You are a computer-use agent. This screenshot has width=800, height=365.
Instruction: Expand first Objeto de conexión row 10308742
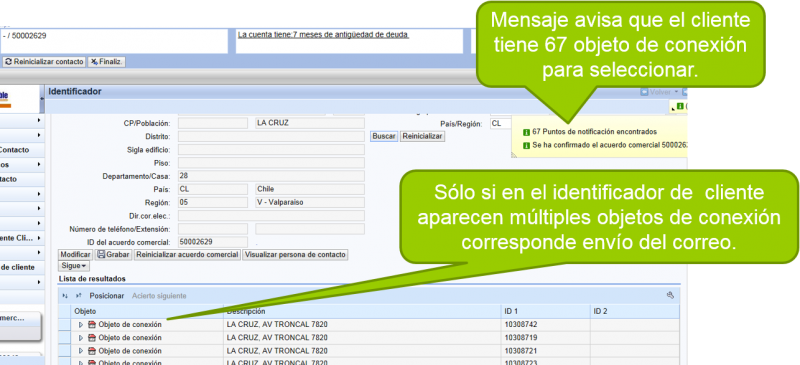(x=81, y=325)
